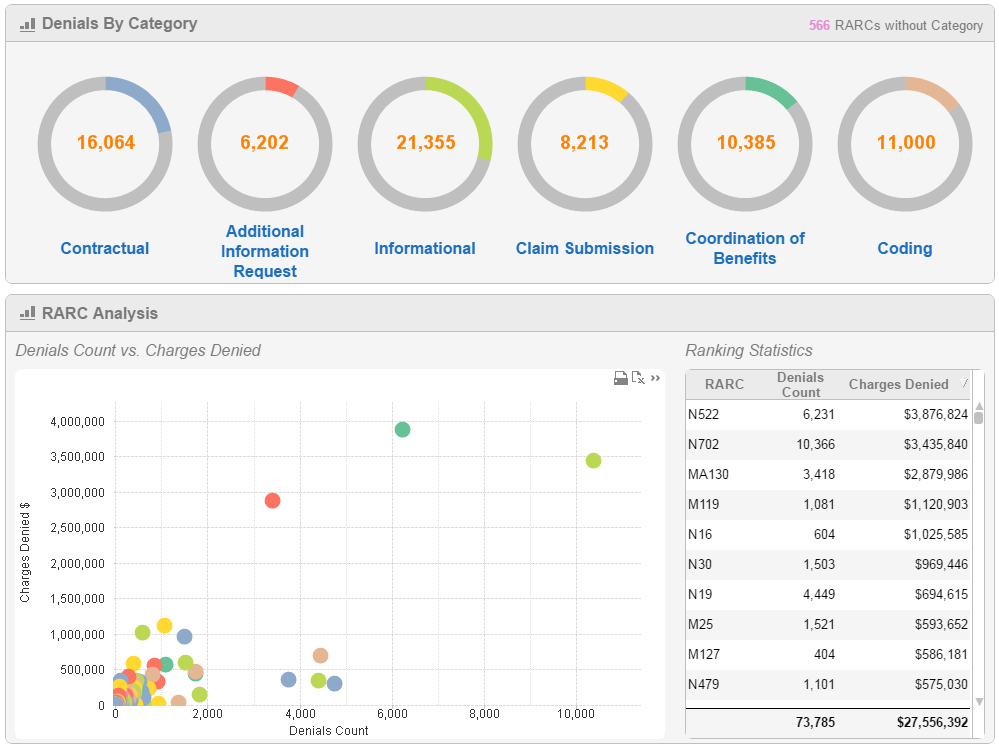
Task: Export scatter chart to Excel
Action: pos(638,378)
